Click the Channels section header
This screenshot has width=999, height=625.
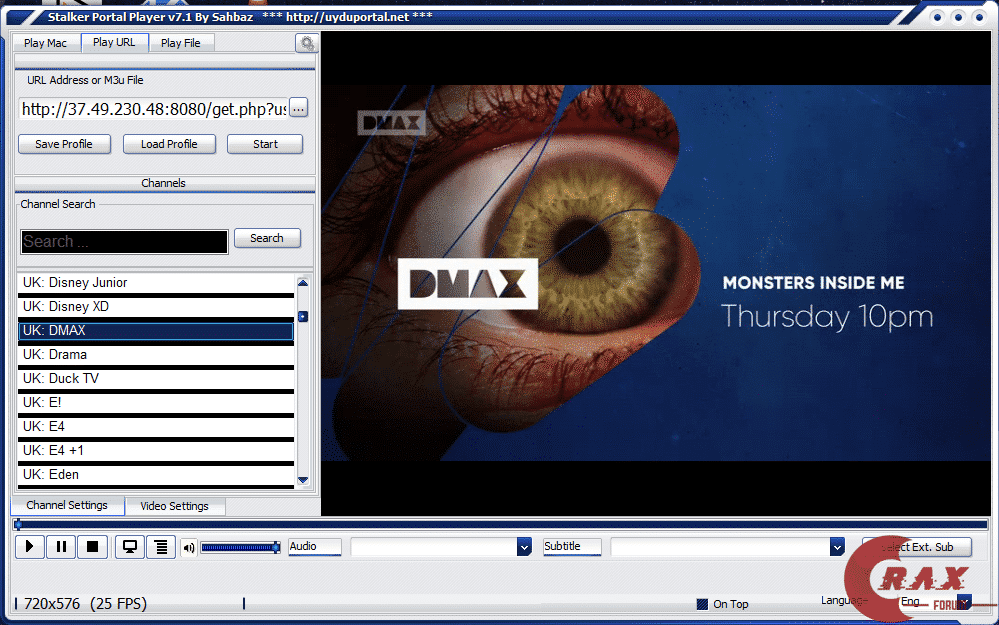tap(164, 183)
